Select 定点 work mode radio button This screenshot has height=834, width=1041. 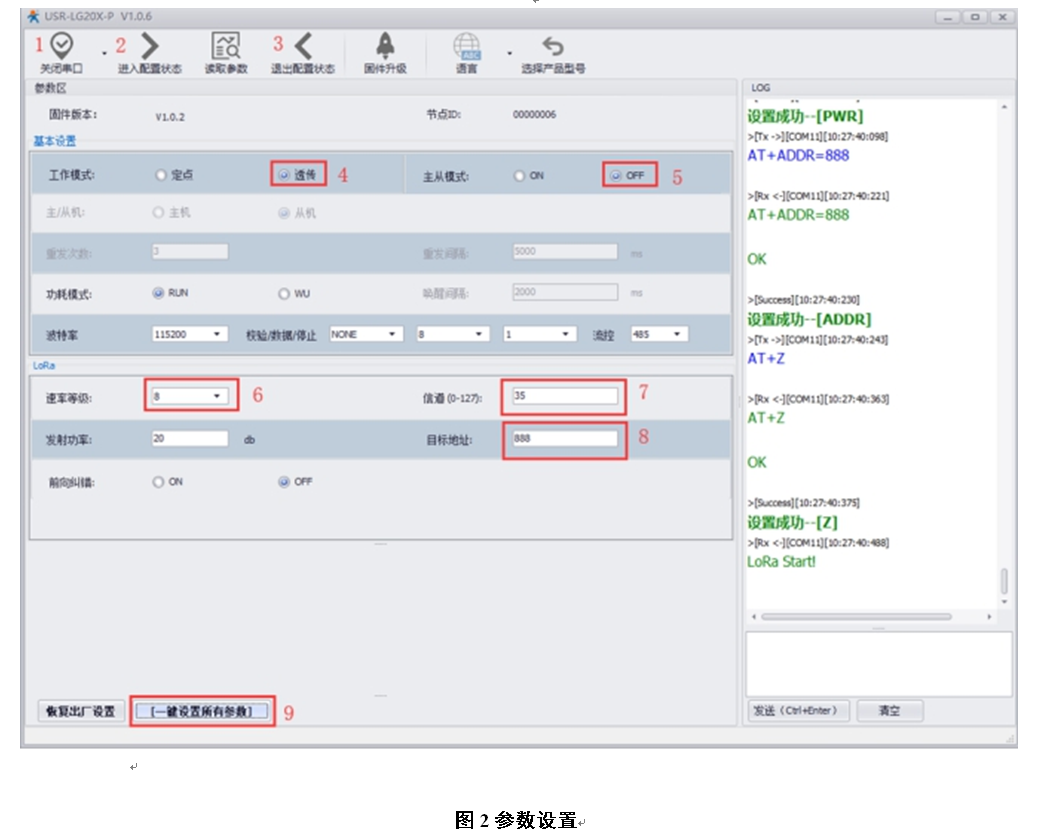click(160, 175)
